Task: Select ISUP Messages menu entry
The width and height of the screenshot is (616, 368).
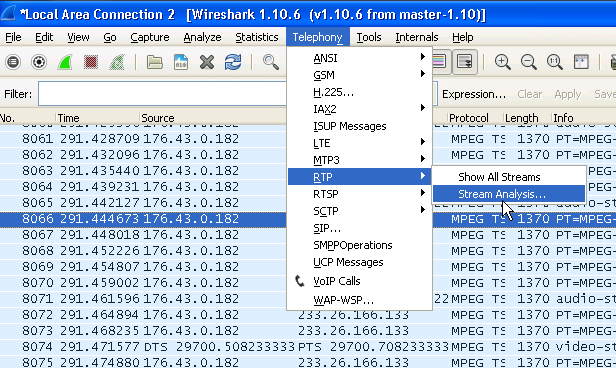Action: click(359, 126)
